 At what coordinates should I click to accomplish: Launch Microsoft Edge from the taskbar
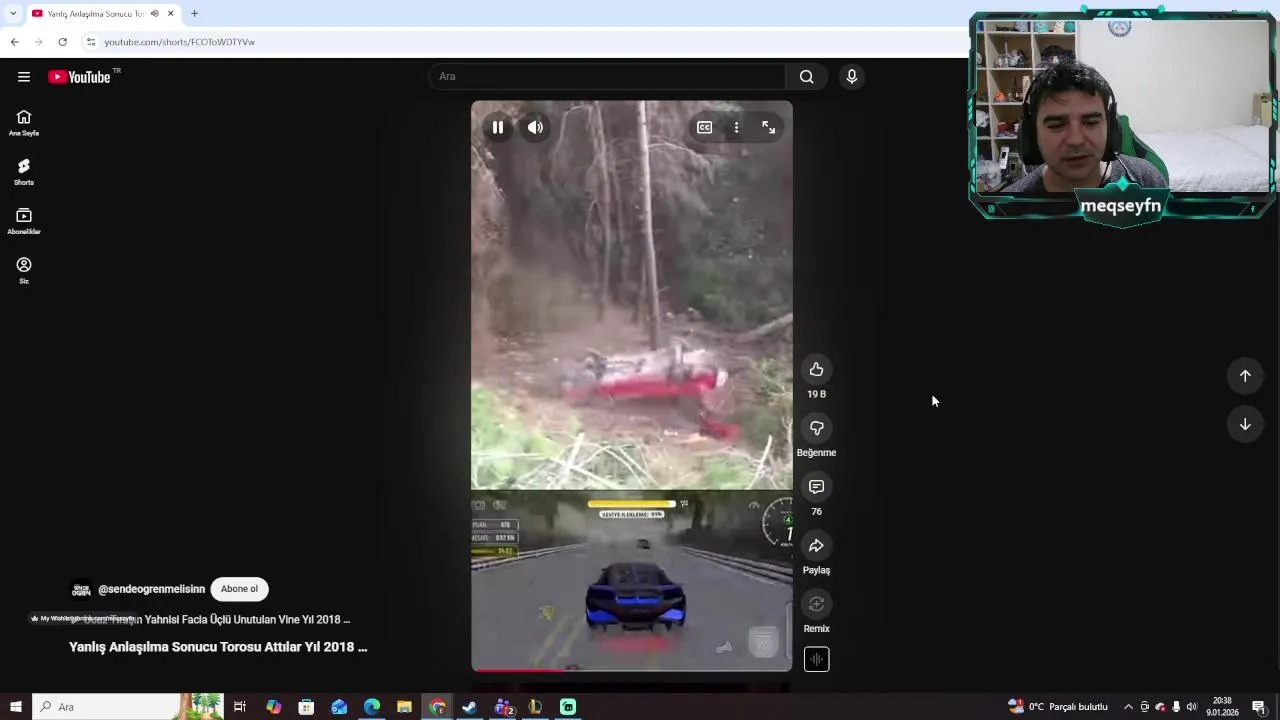click(x=372, y=707)
